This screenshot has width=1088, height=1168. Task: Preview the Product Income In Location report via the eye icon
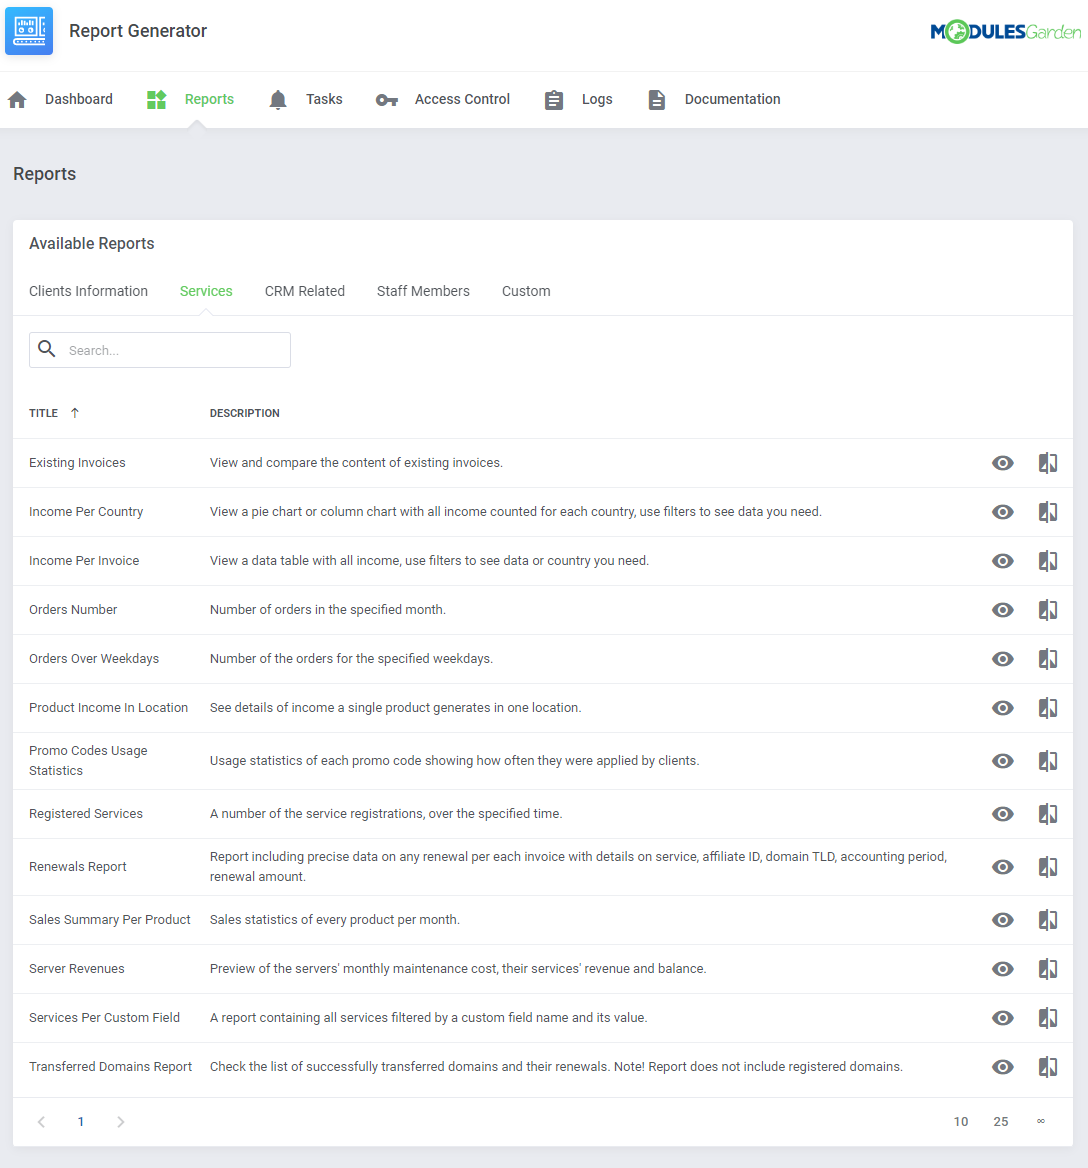[1002, 708]
